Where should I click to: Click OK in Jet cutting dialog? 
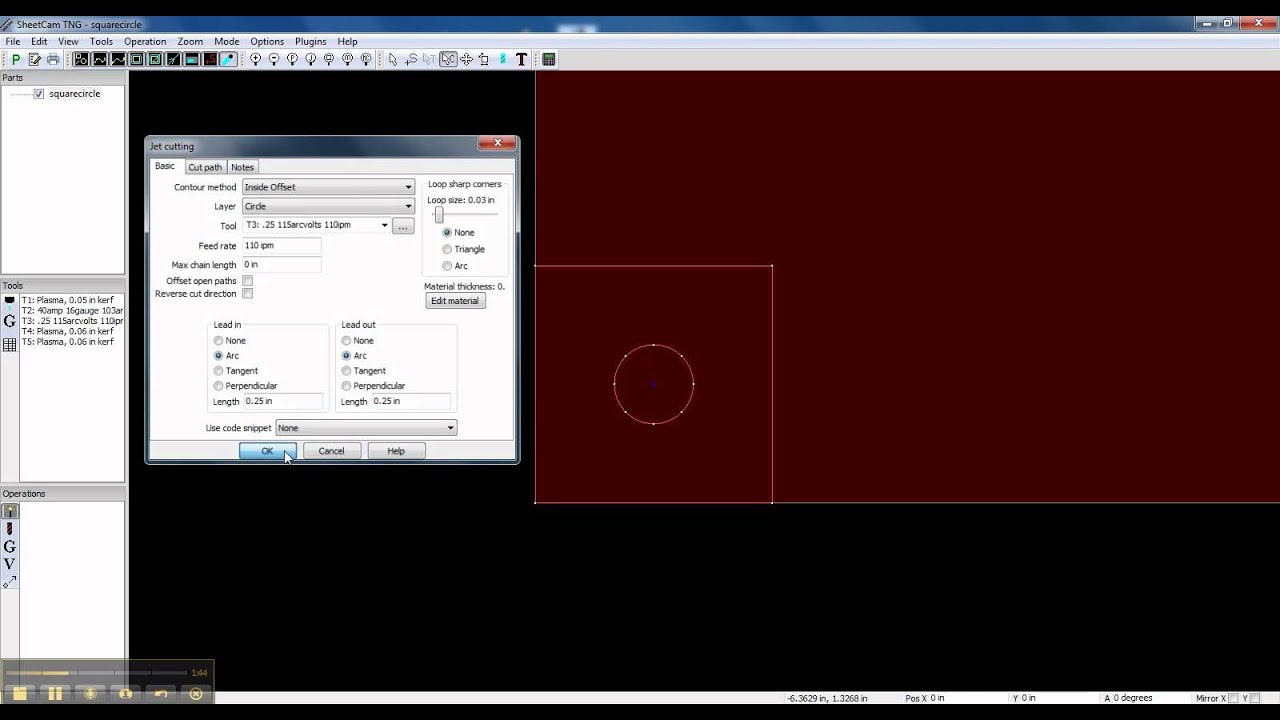(x=267, y=451)
